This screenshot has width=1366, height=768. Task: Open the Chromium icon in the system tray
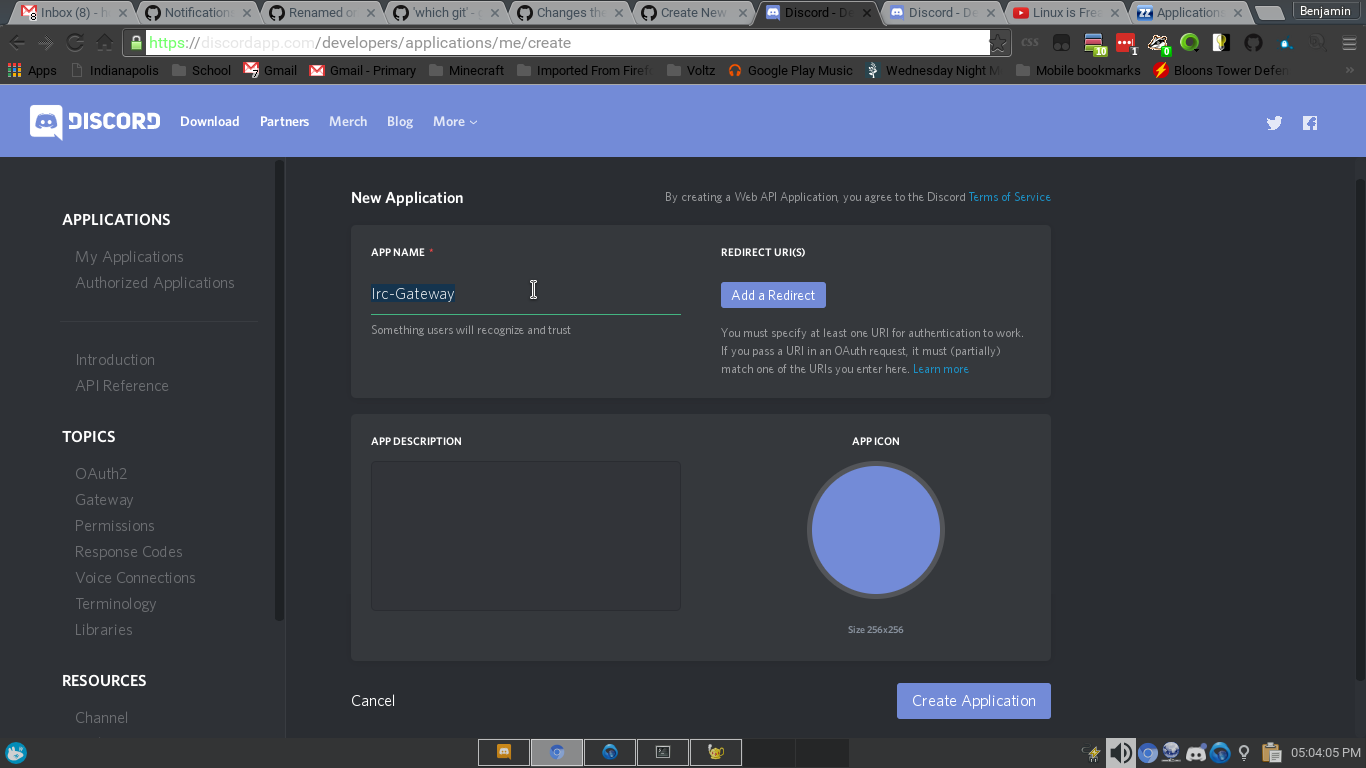point(1148,752)
